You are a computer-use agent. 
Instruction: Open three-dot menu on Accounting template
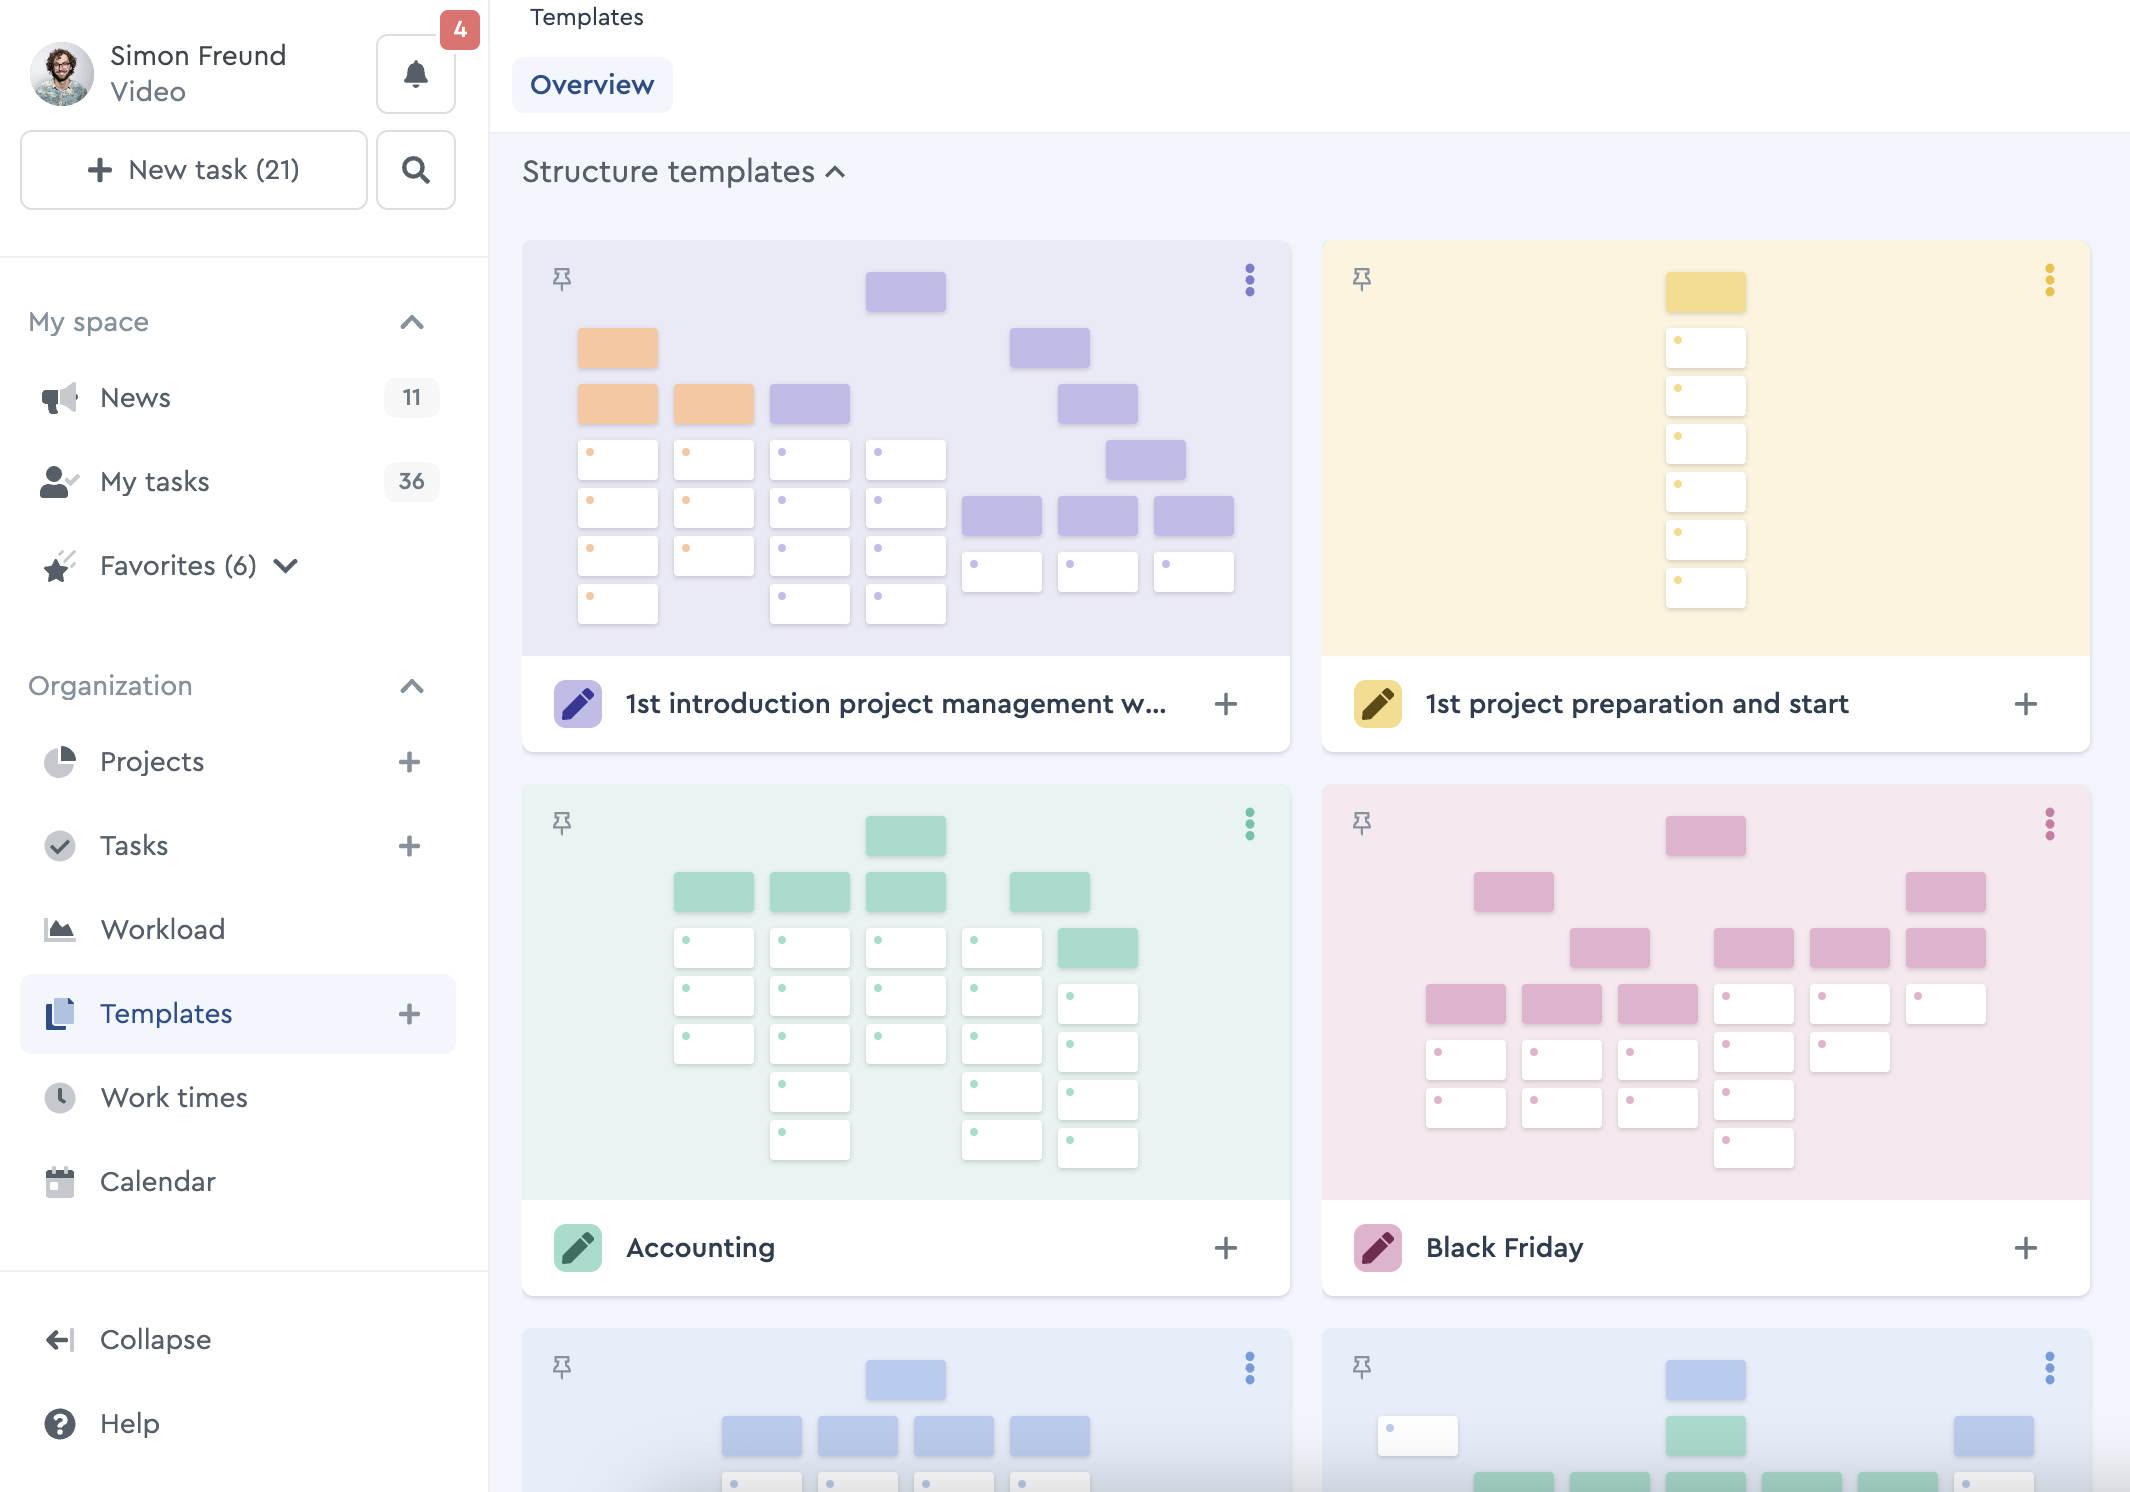(1250, 824)
